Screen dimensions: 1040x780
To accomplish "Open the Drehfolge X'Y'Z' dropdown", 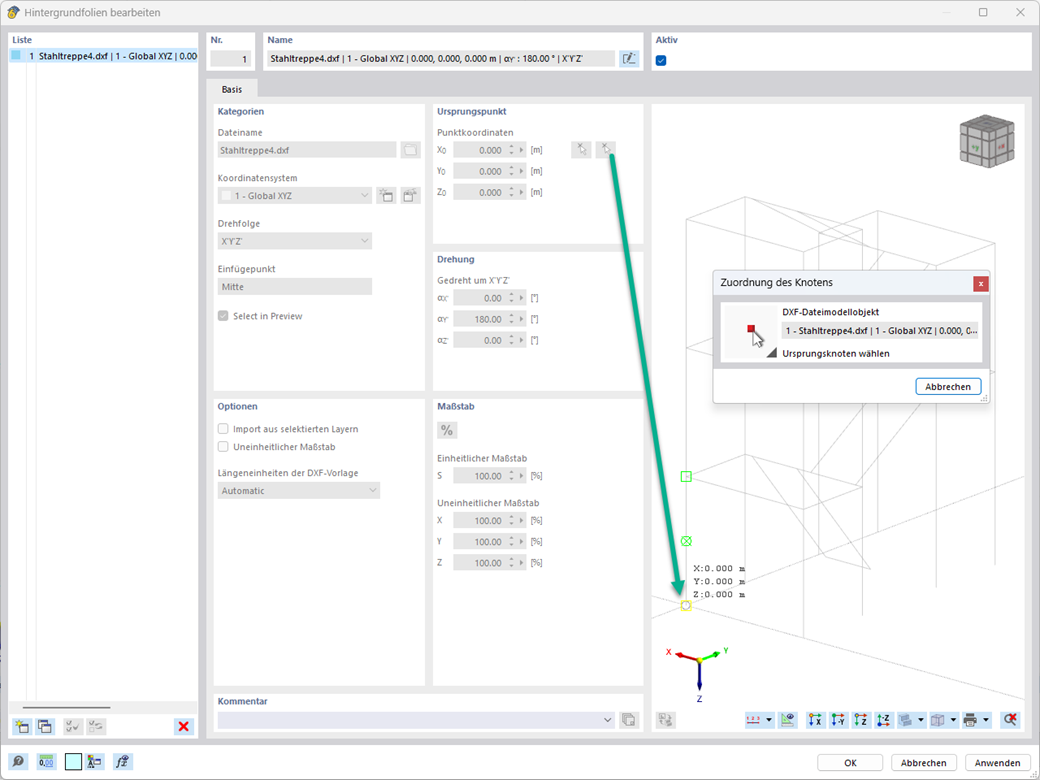I will [x=294, y=241].
